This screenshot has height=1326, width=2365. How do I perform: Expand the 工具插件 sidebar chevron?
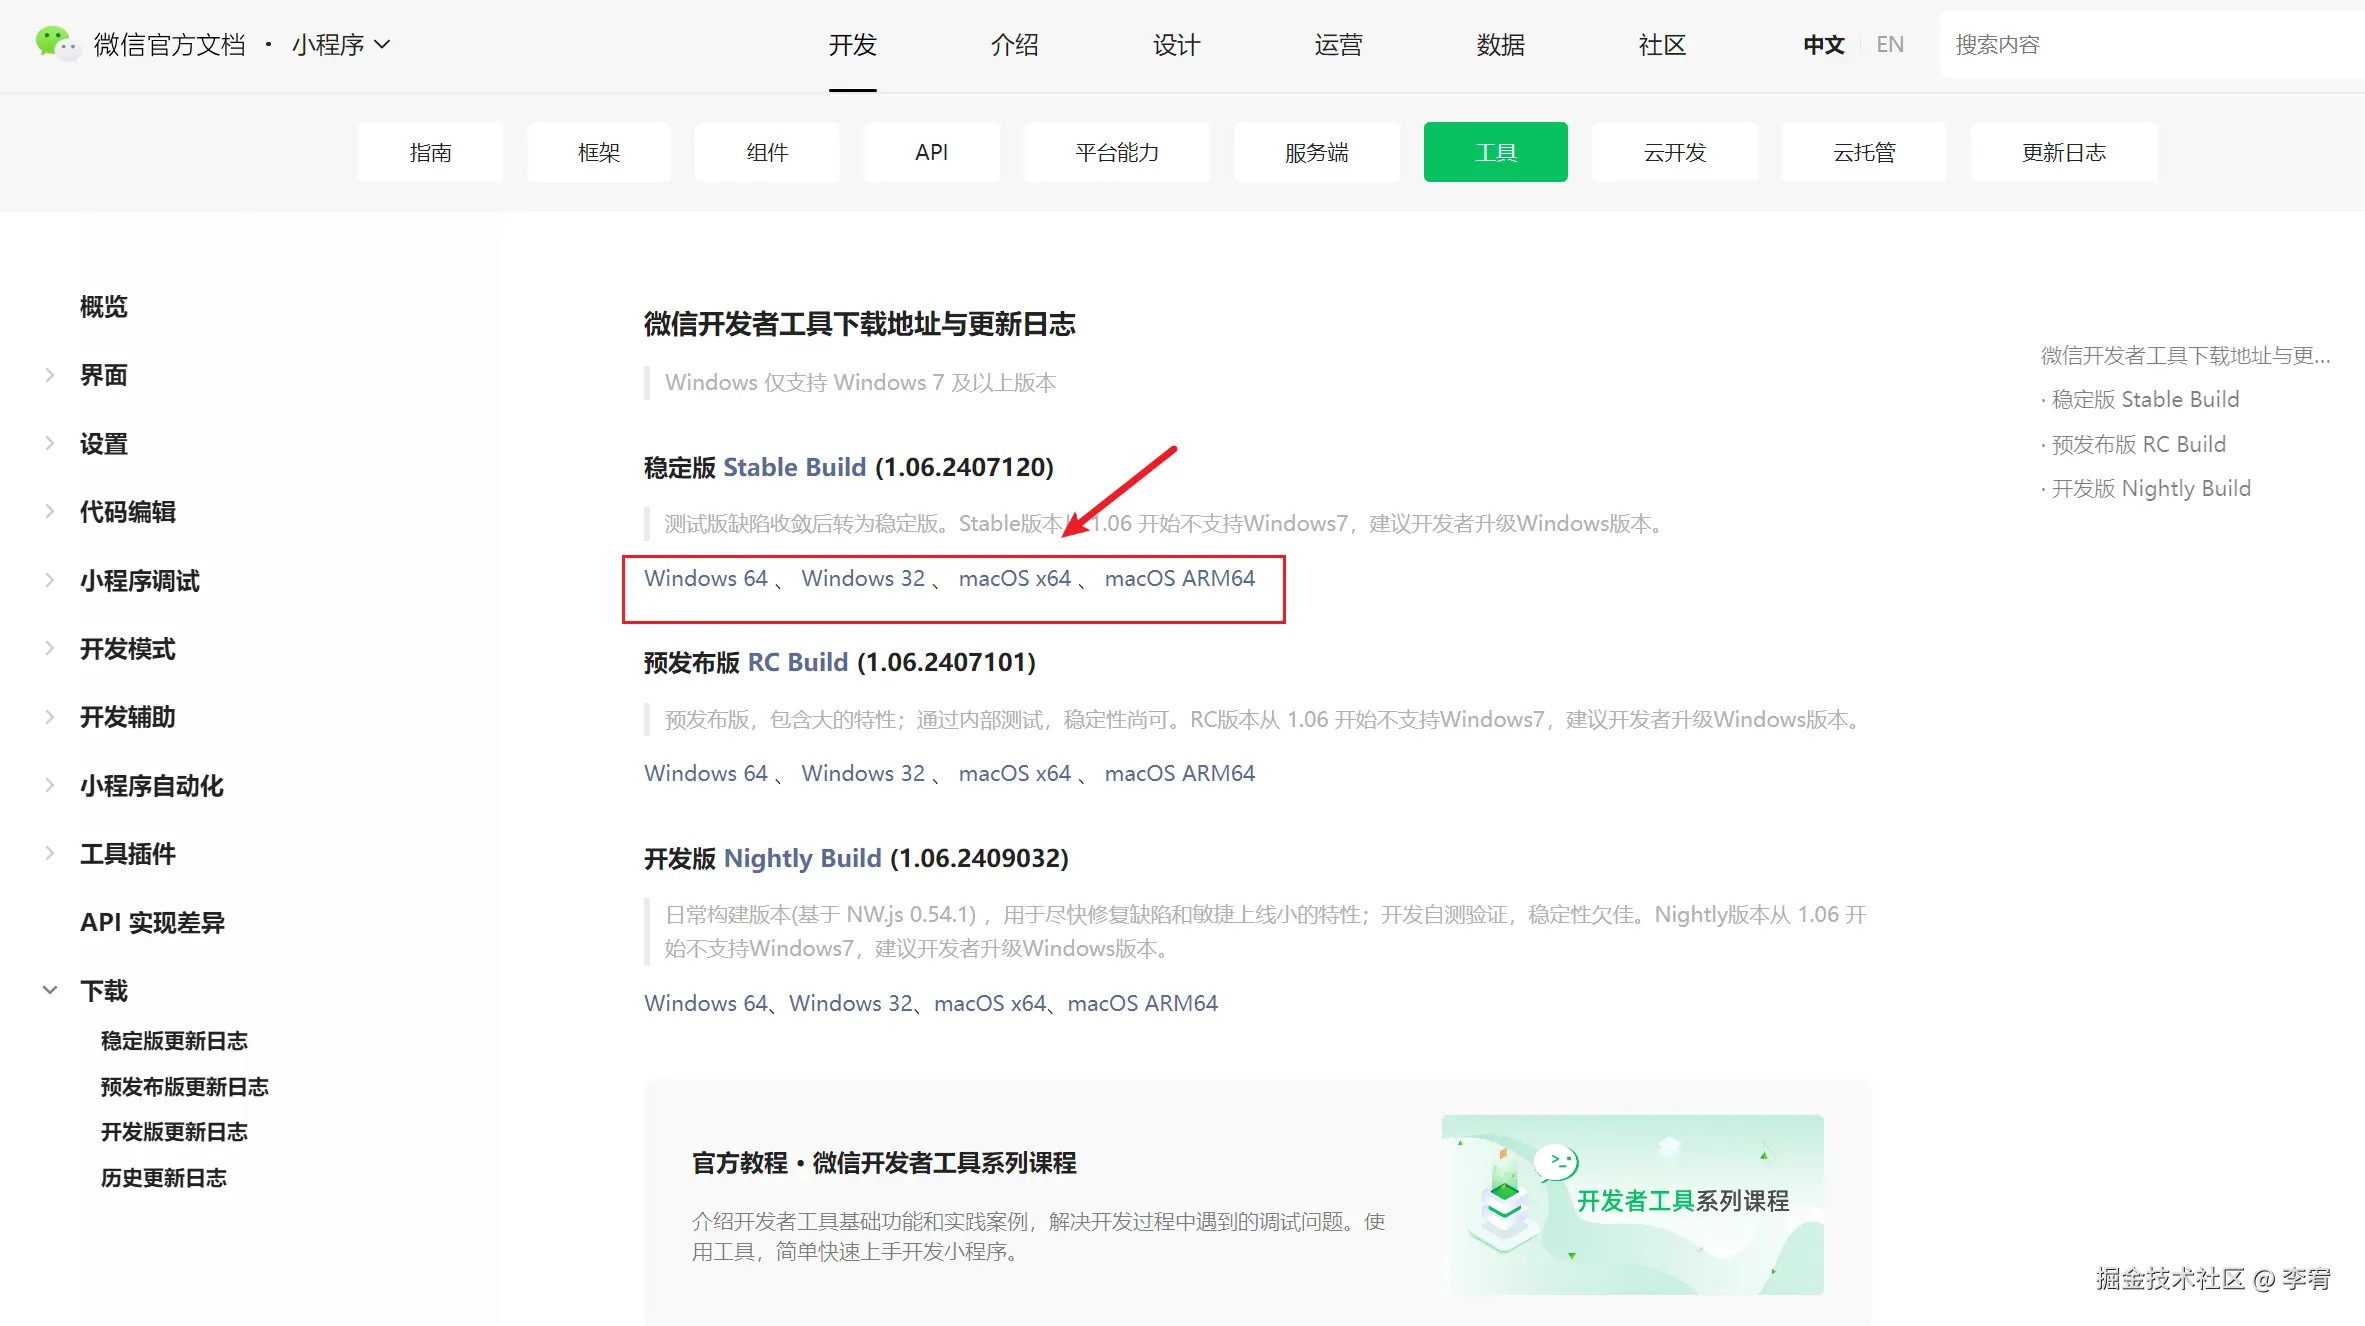click(49, 853)
